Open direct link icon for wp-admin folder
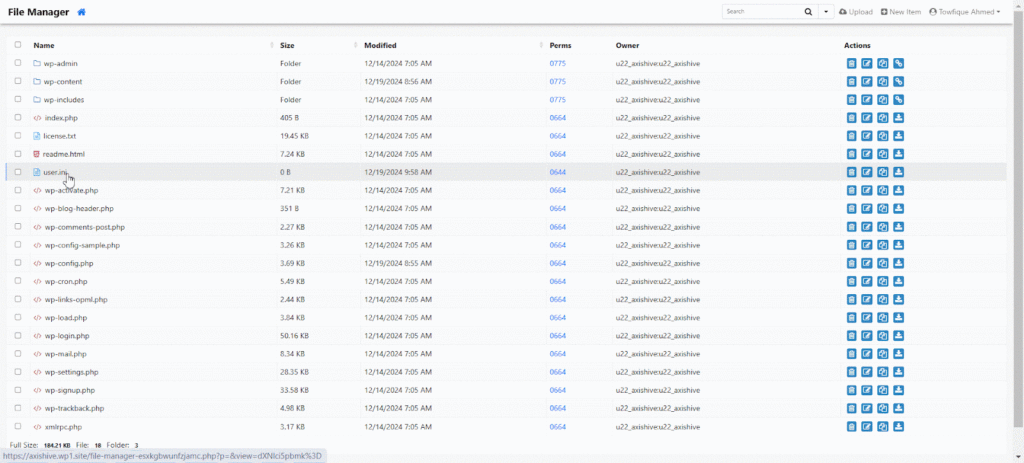1024x463 pixels. tap(899, 63)
